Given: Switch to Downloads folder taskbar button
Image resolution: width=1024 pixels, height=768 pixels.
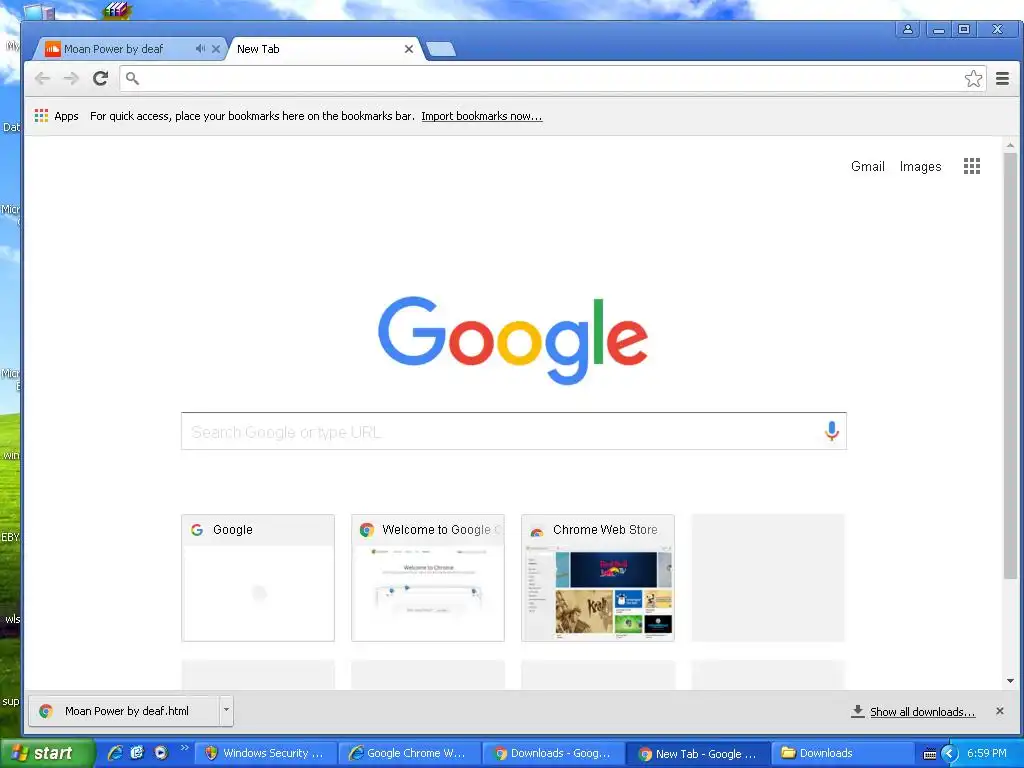Looking at the screenshot, I should [842, 754].
